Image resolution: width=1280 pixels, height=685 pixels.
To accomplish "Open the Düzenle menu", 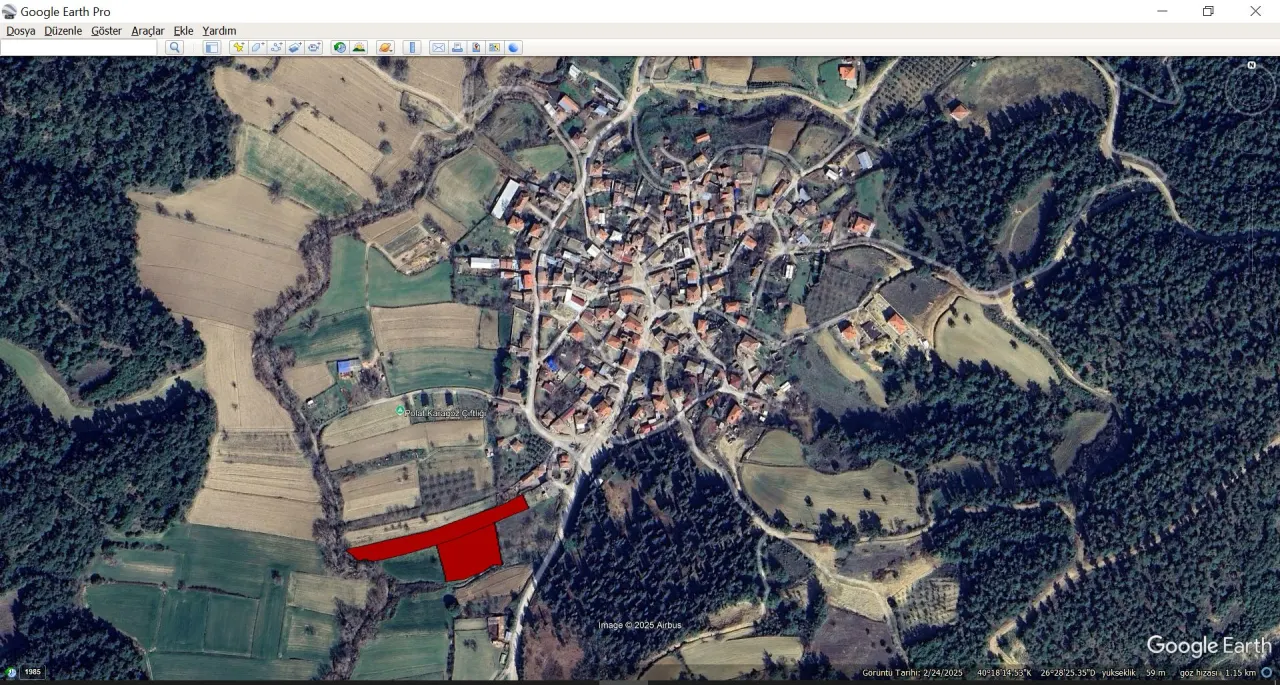I will (x=63, y=31).
